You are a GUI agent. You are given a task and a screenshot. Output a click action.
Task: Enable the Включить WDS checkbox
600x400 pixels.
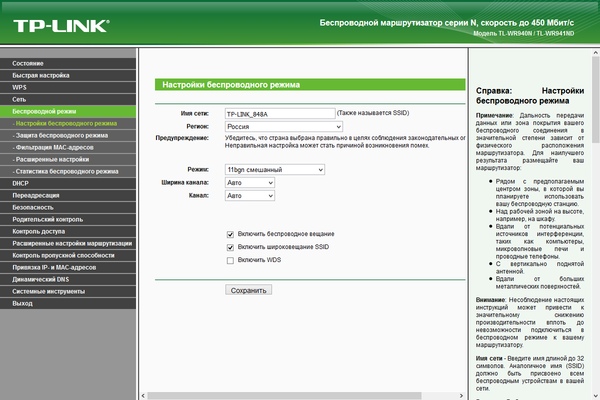(x=230, y=260)
